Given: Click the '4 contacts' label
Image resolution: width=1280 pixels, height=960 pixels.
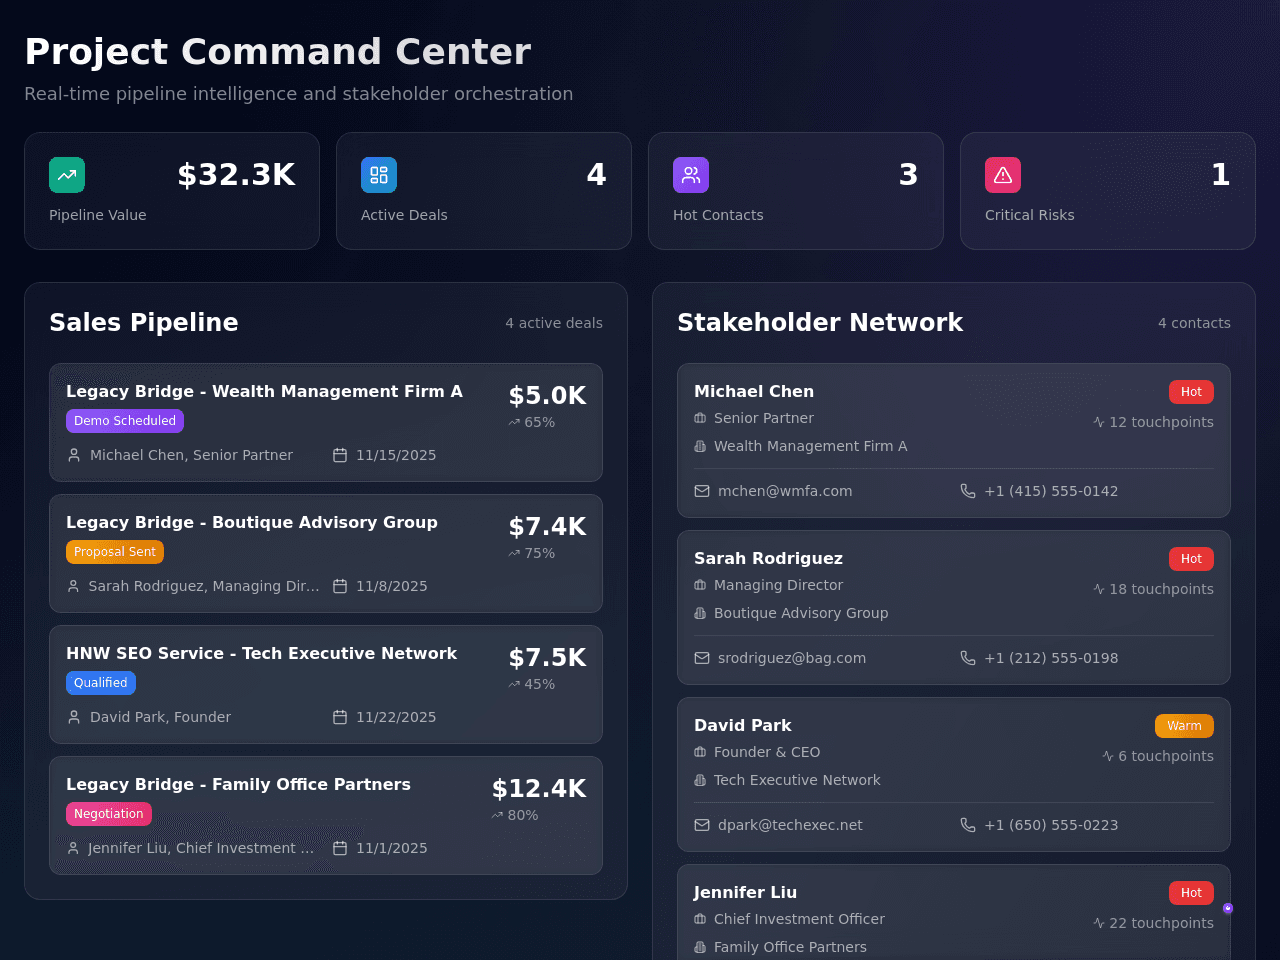Looking at the screenshot, I should 1194,323.
